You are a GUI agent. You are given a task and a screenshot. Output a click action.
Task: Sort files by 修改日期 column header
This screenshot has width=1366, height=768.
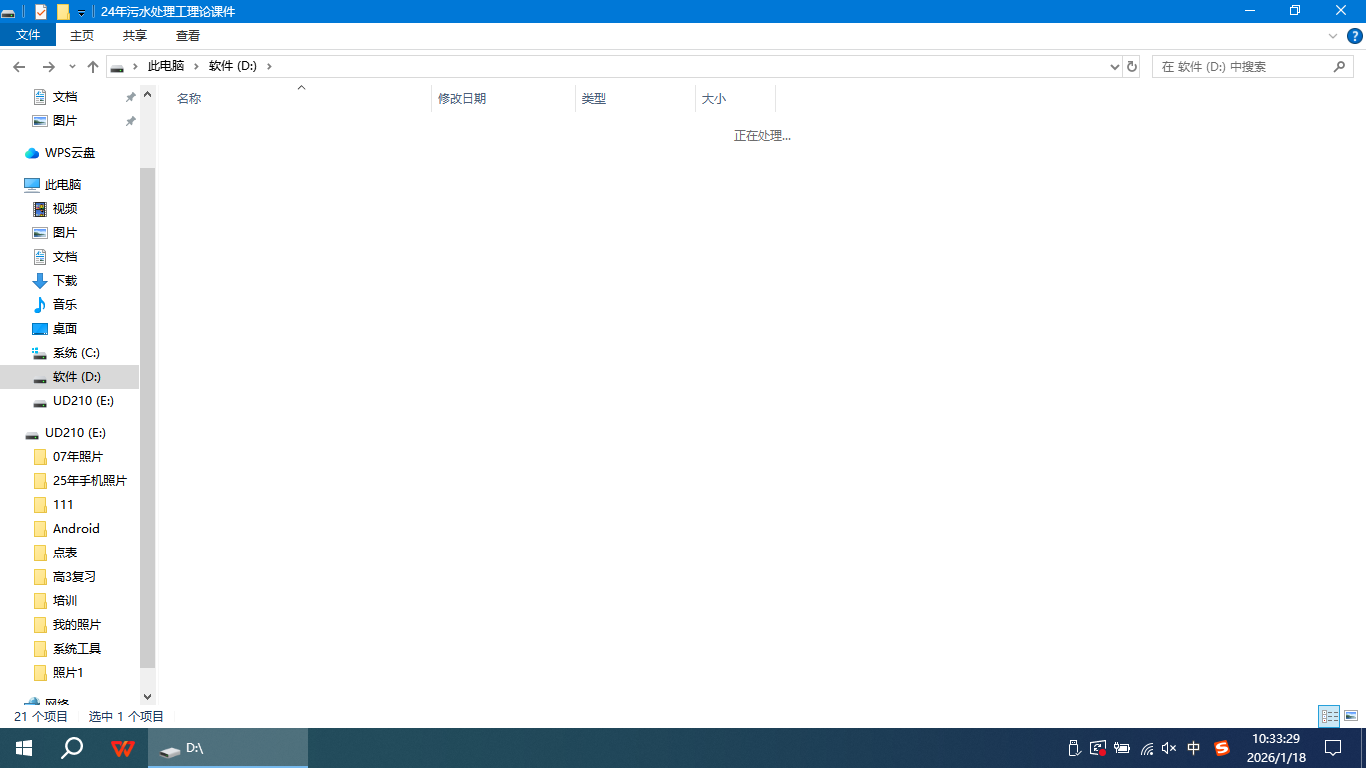(462, 99)
